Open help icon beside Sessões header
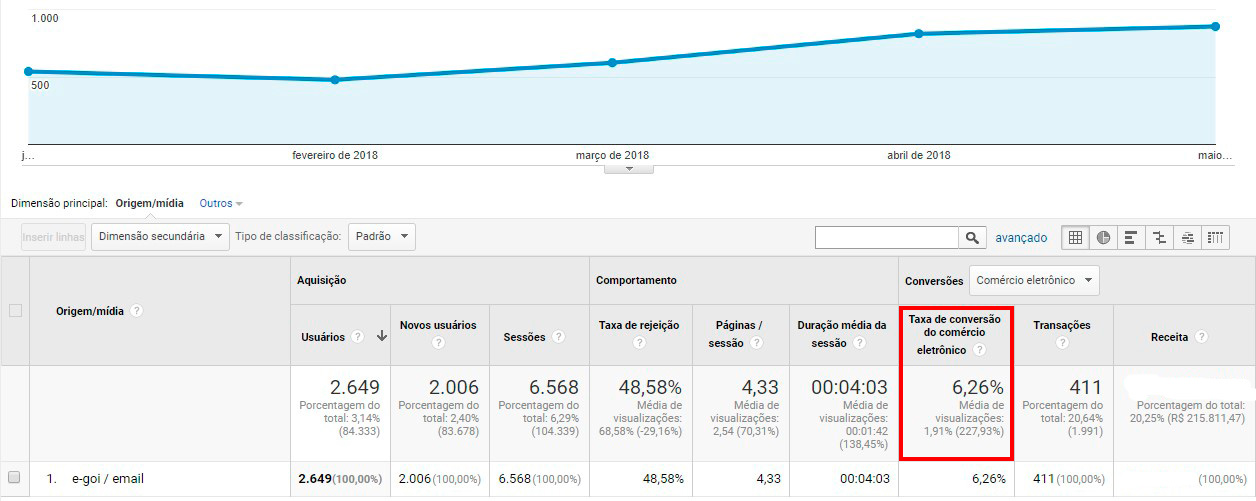 (558, 337)
